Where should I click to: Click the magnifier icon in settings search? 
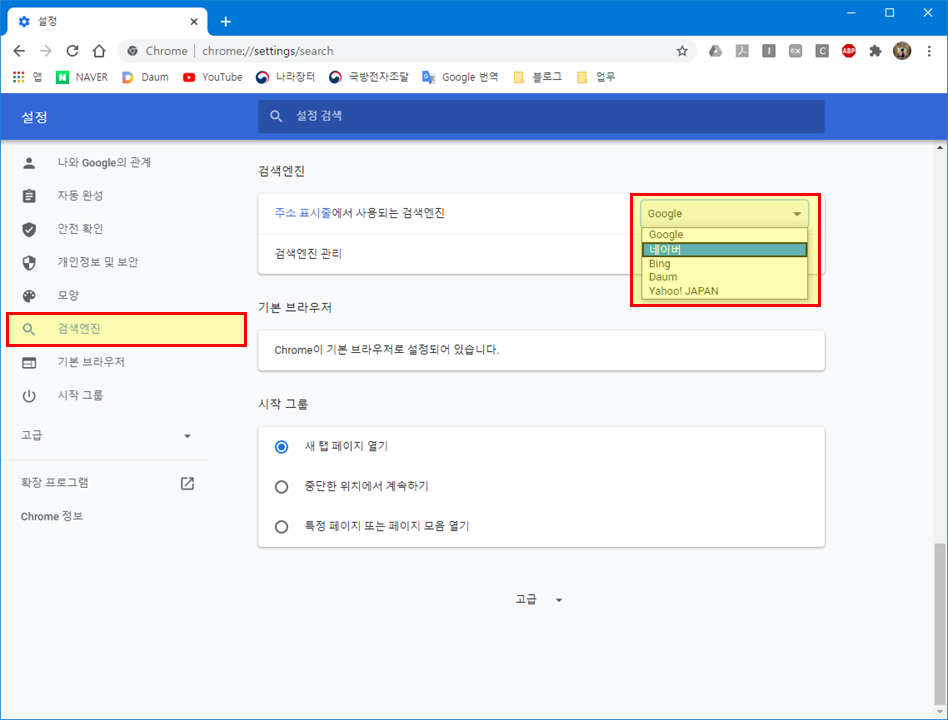tap(276, 116)
